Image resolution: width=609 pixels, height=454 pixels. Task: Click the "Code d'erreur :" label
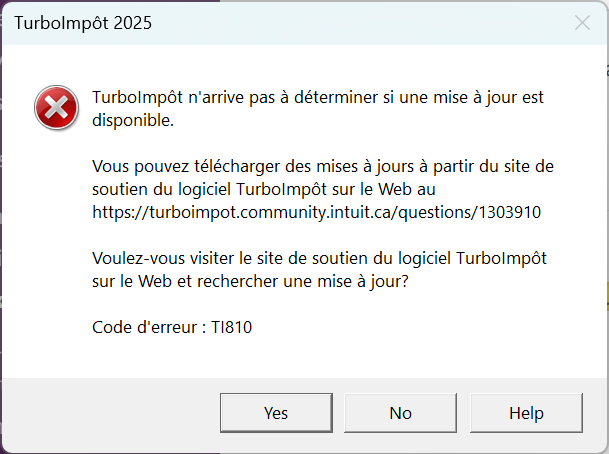pyautogui.click(x=149, y=327)
